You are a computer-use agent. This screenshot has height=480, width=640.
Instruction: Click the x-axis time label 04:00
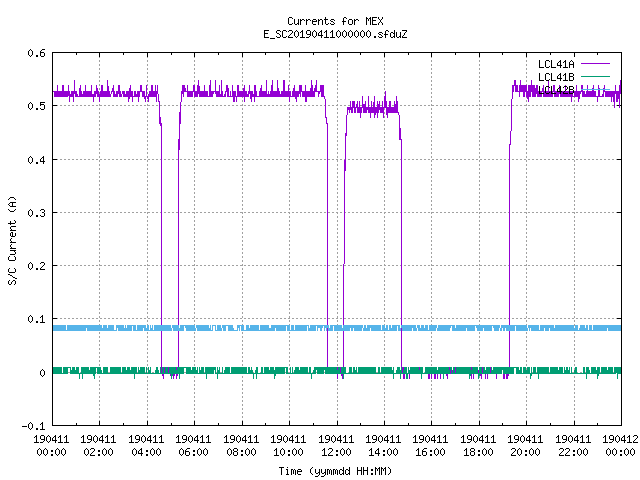coord(146,452)
